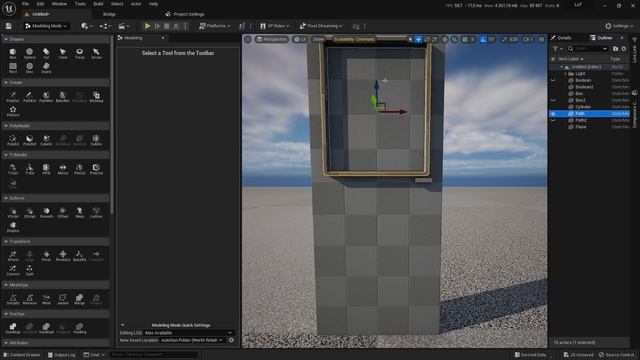Start the VSculpt deform tool

pyautogui.click(x=13, y=213)
